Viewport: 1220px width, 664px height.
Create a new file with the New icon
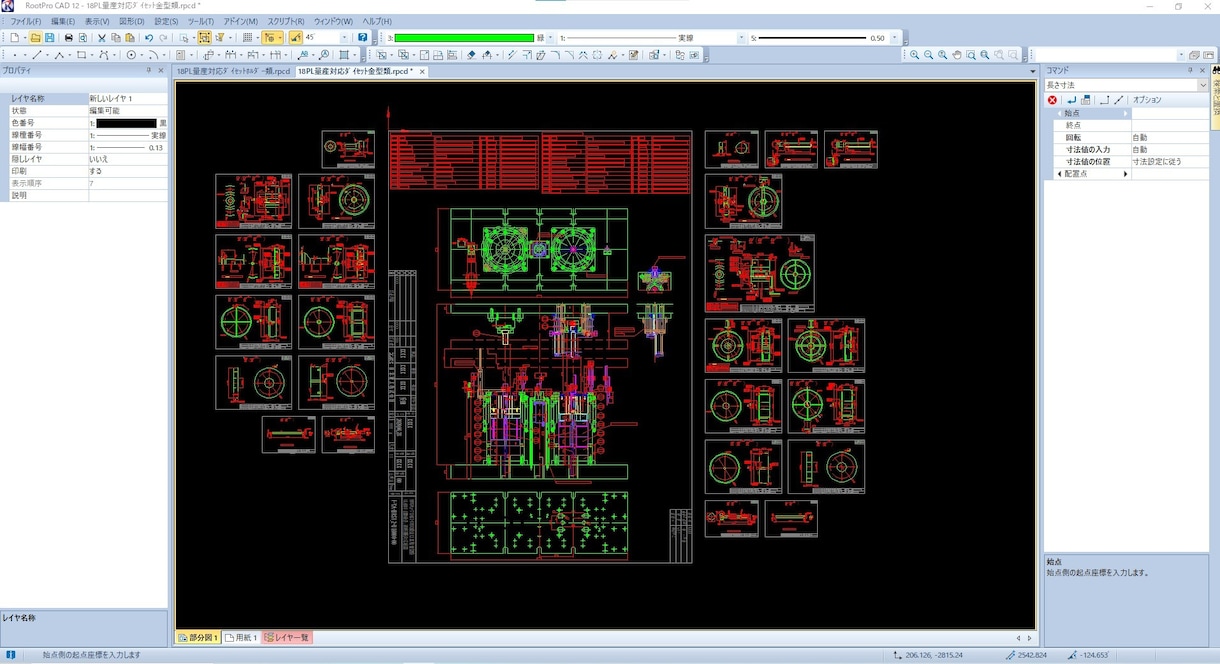point(15,37)
